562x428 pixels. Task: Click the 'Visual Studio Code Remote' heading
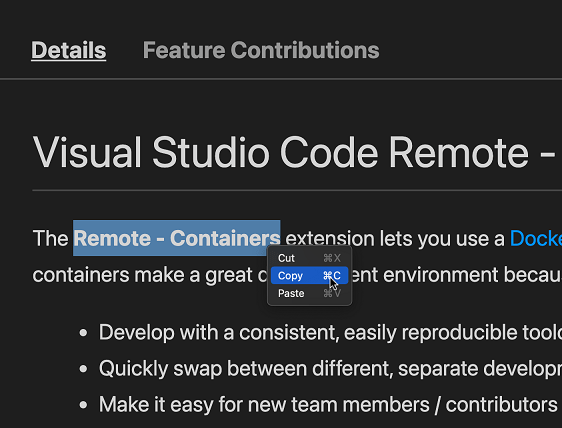[294, 152]
